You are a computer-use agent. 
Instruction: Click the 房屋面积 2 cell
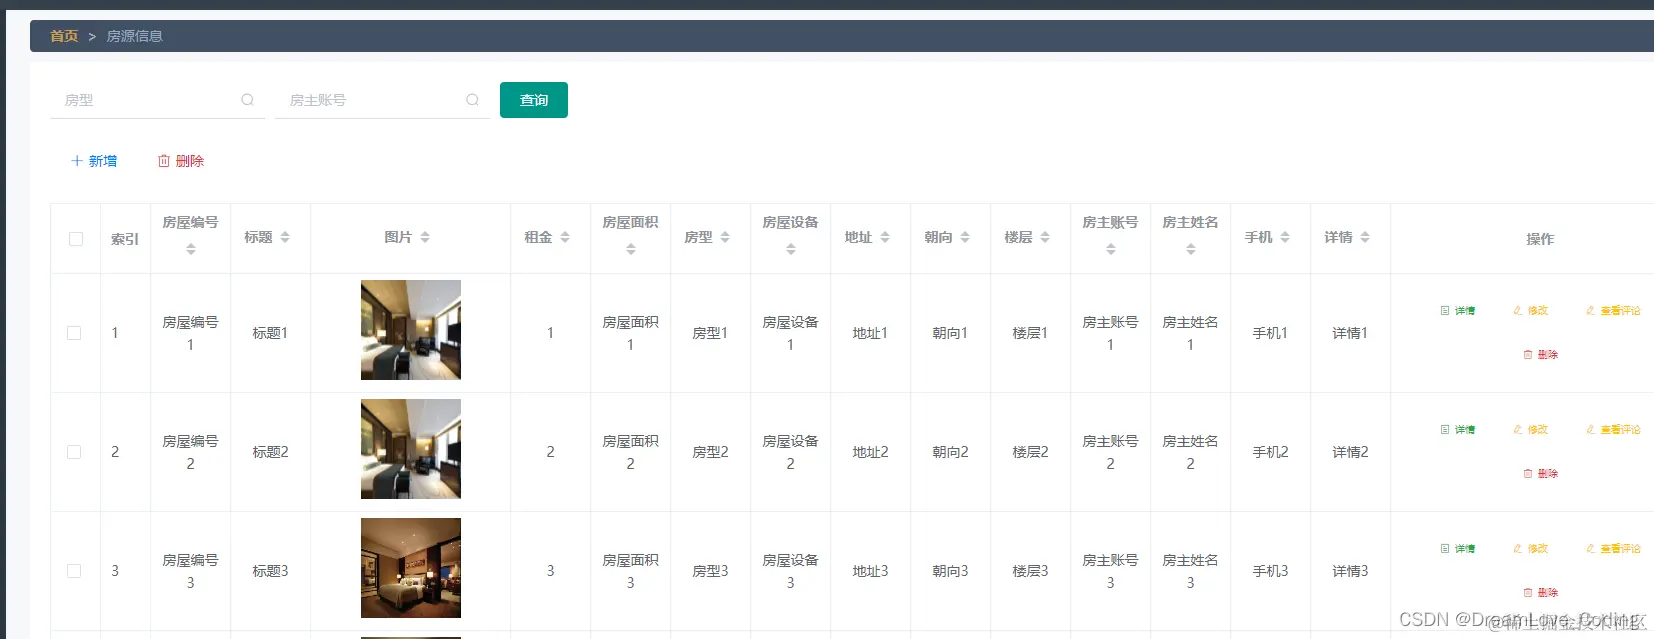630,452
